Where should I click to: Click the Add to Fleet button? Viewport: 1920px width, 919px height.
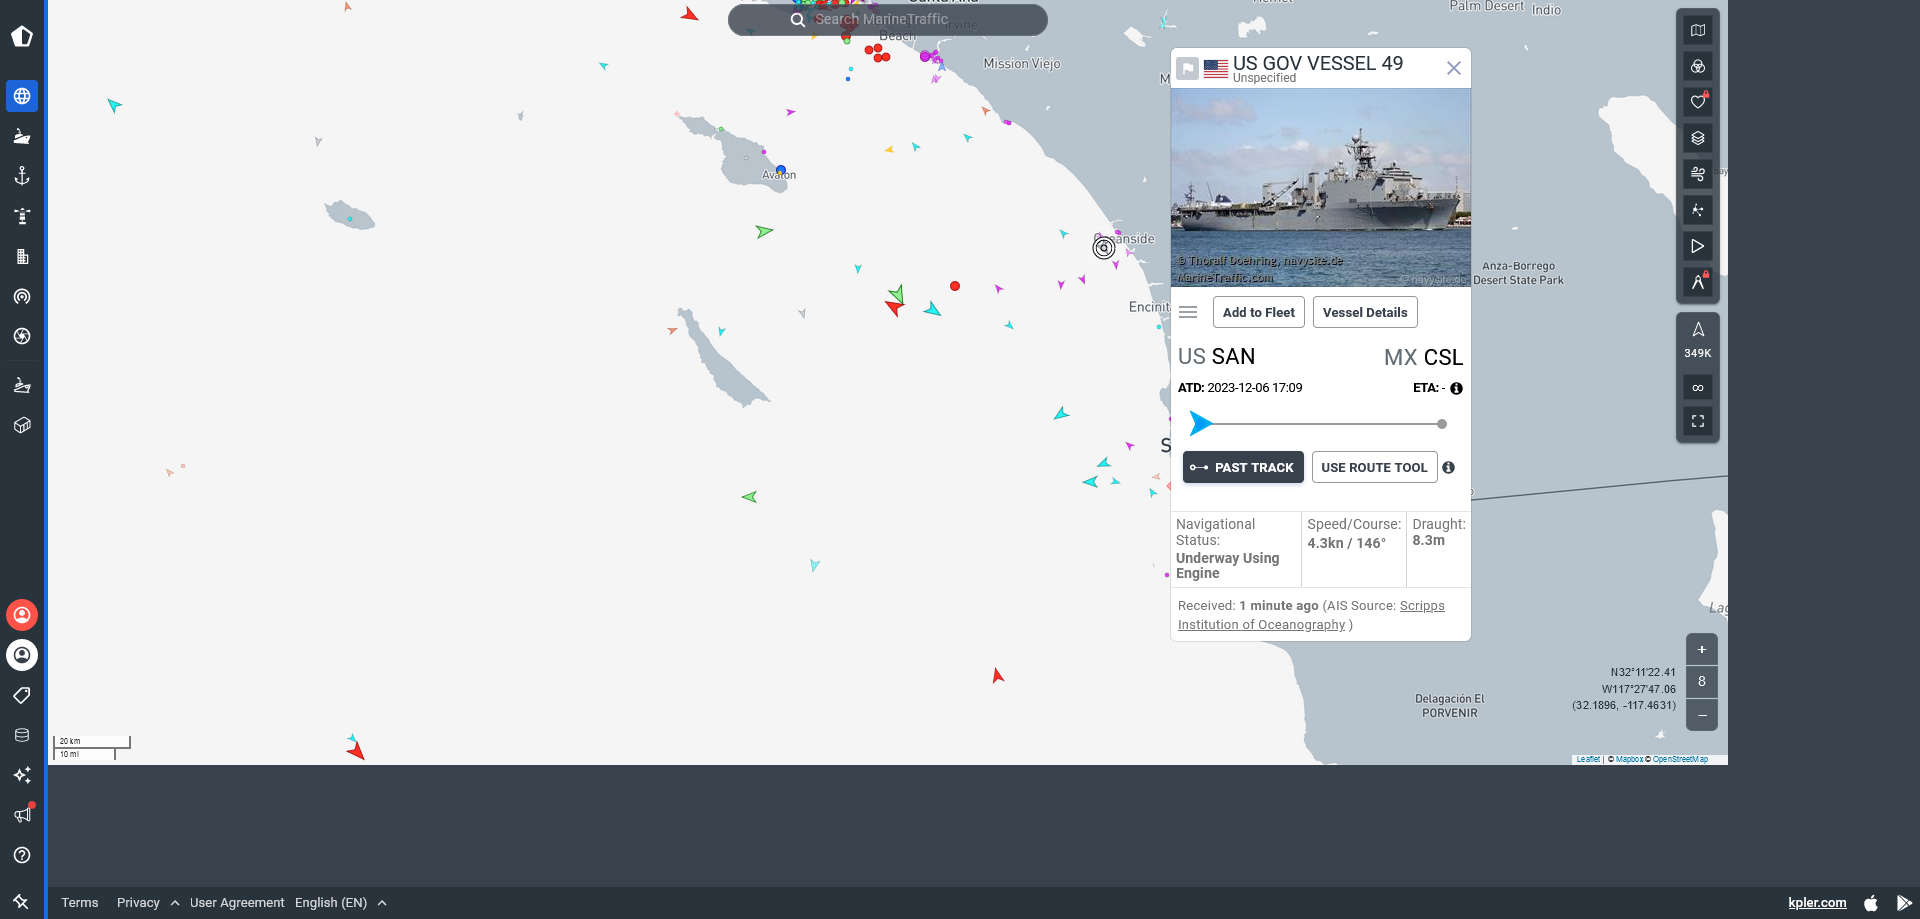(x=1259, y=312)
